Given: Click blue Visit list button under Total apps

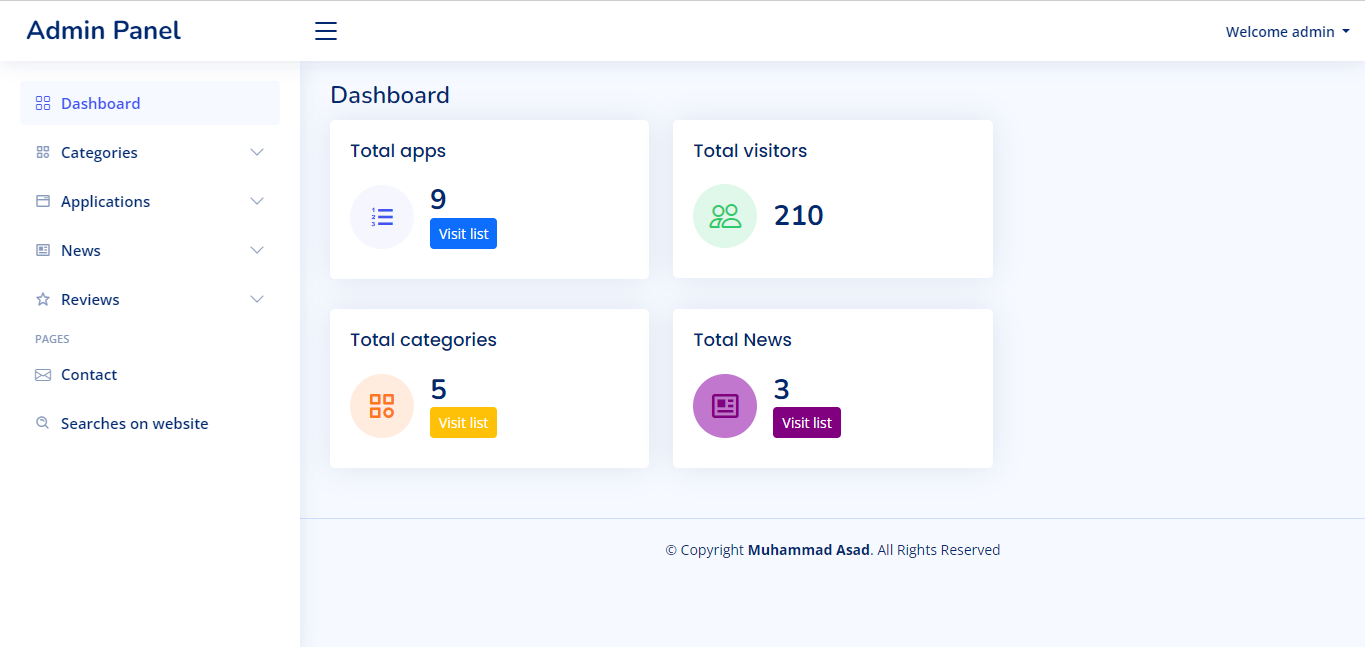Looking at the screenshot, I should (463, 234).
